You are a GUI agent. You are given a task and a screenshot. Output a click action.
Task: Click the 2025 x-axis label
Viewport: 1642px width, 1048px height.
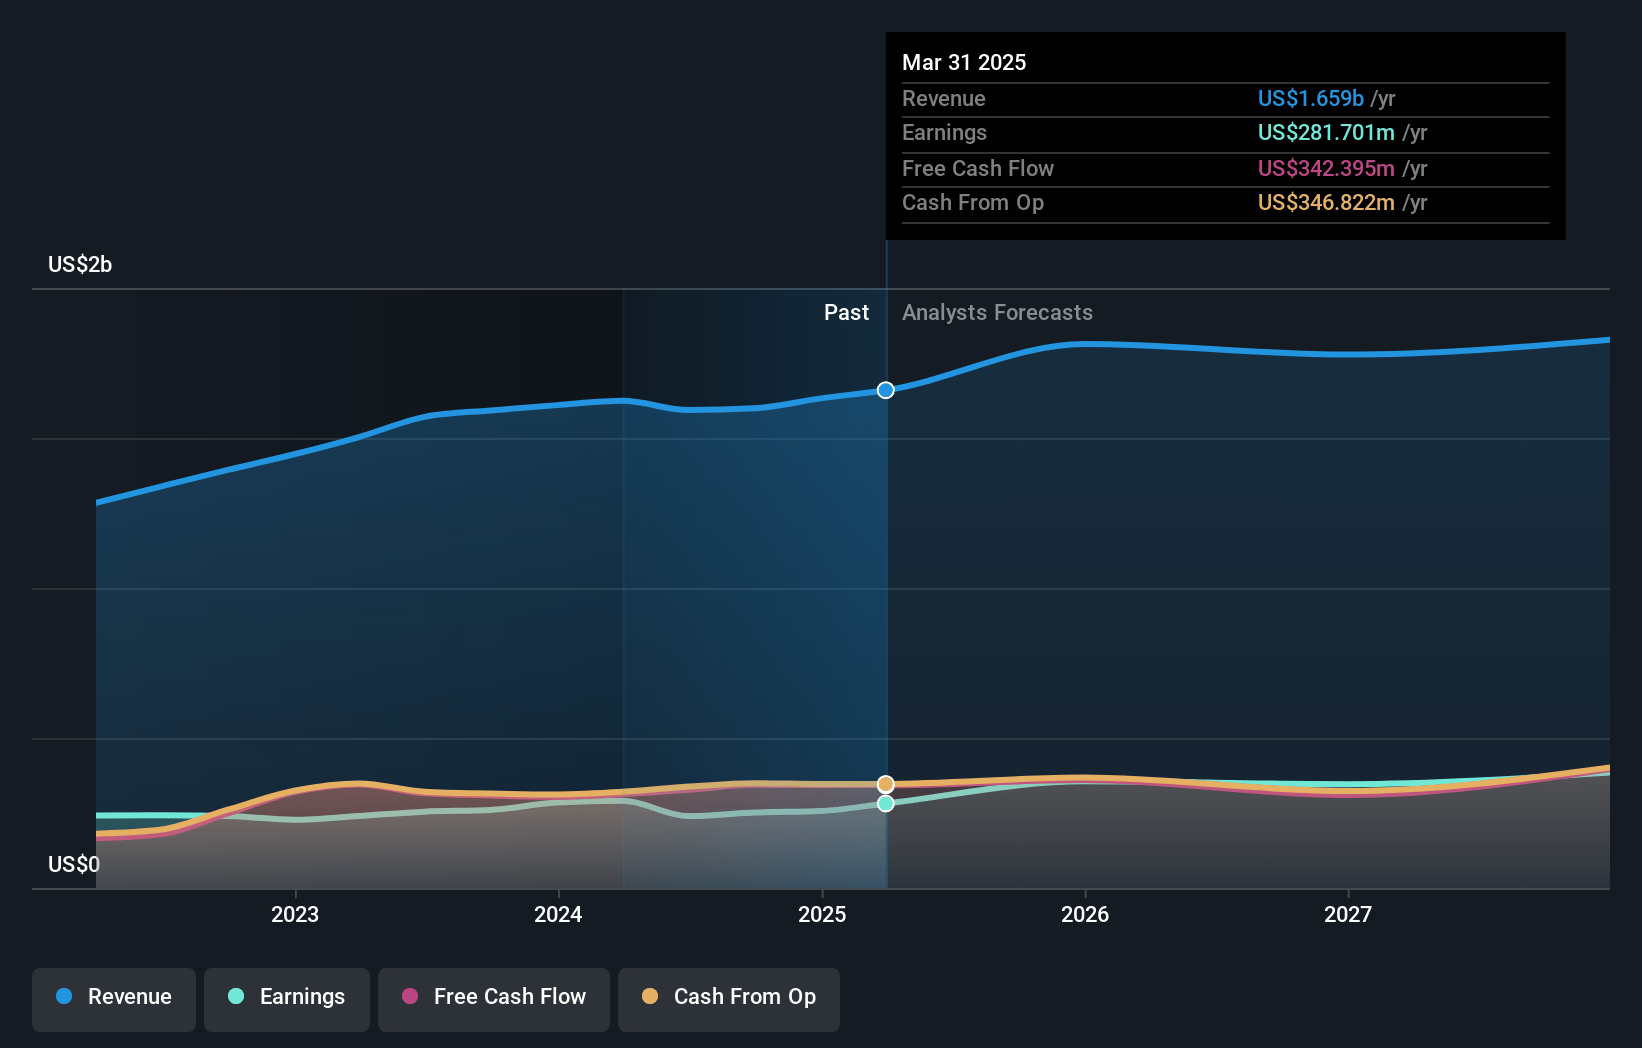pyautogui.click(x=822, y=914)
